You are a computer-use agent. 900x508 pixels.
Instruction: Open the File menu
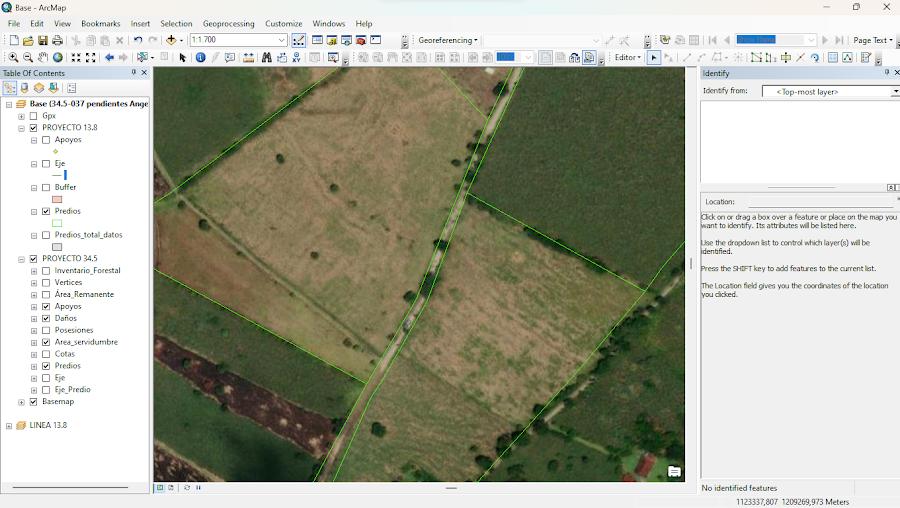14,24
